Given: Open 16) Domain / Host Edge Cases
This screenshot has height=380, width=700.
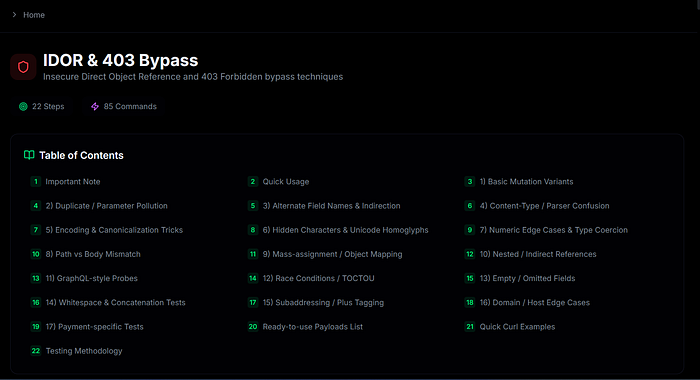Looking at the screenshot, I should click(x=534, y=302).
